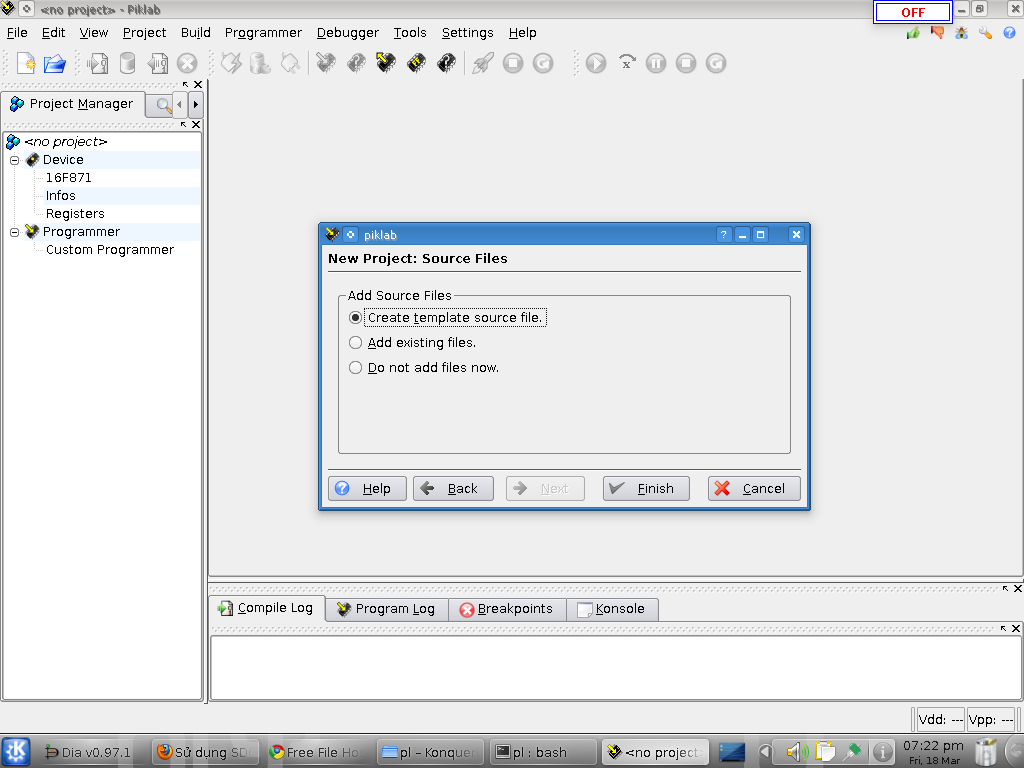Screen dimensions: 1024x768
Task: Switch to pl : bash taskbar entry
Action: pyautogui.click(x=543, y=752)
